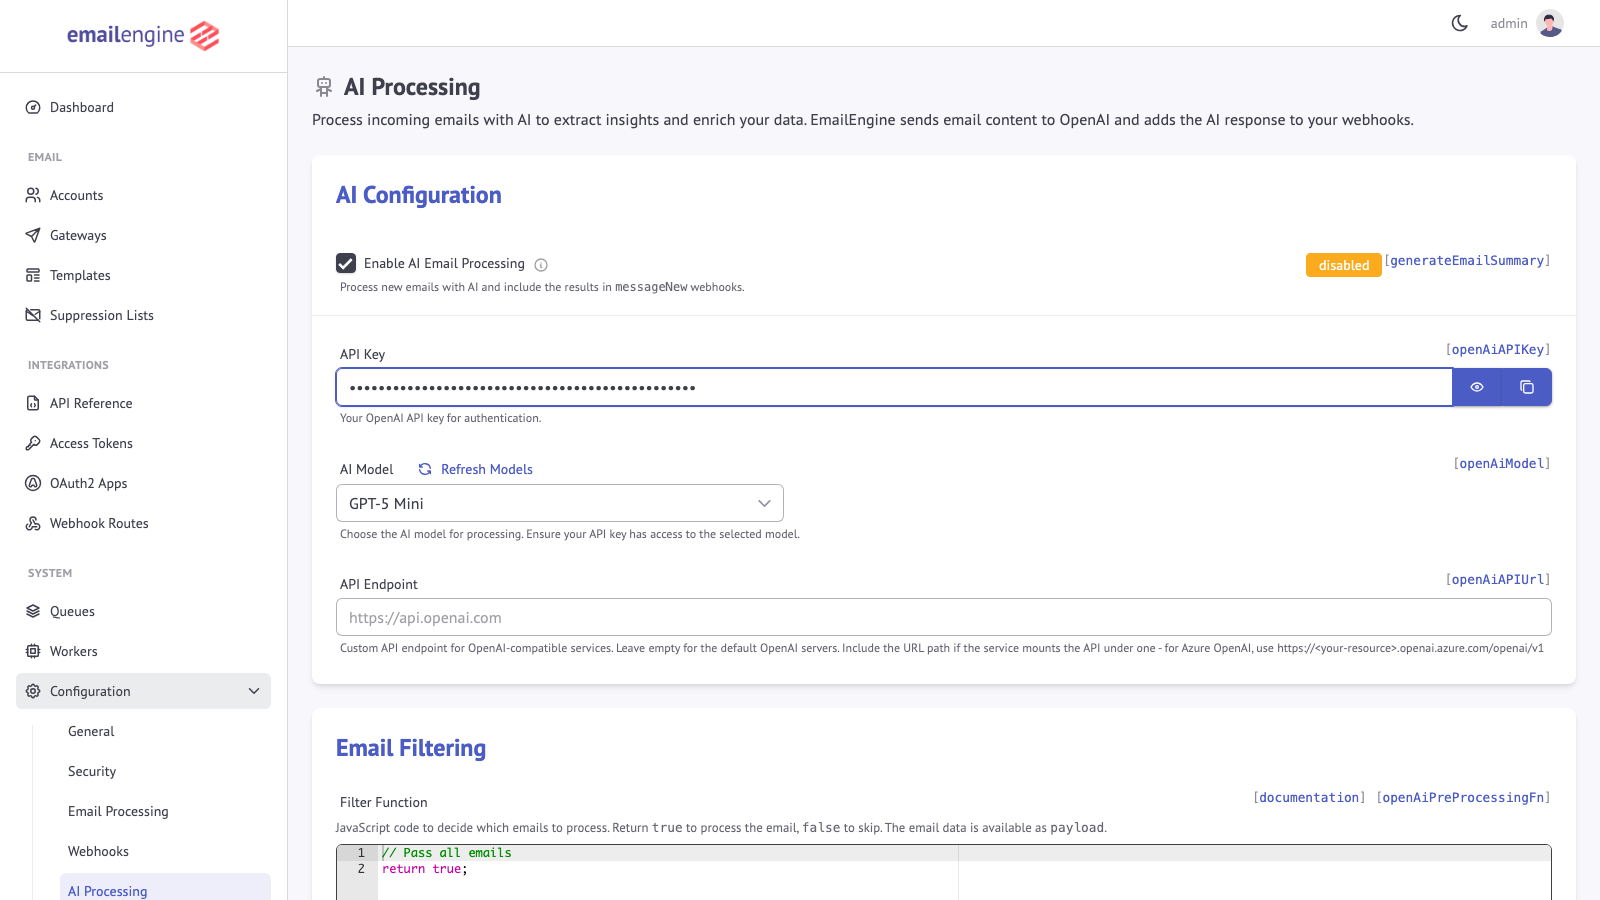The width and height of the screenshot is (1600, 900).
Task: Click the AI Configuration heading
Action: click(419, 195)
